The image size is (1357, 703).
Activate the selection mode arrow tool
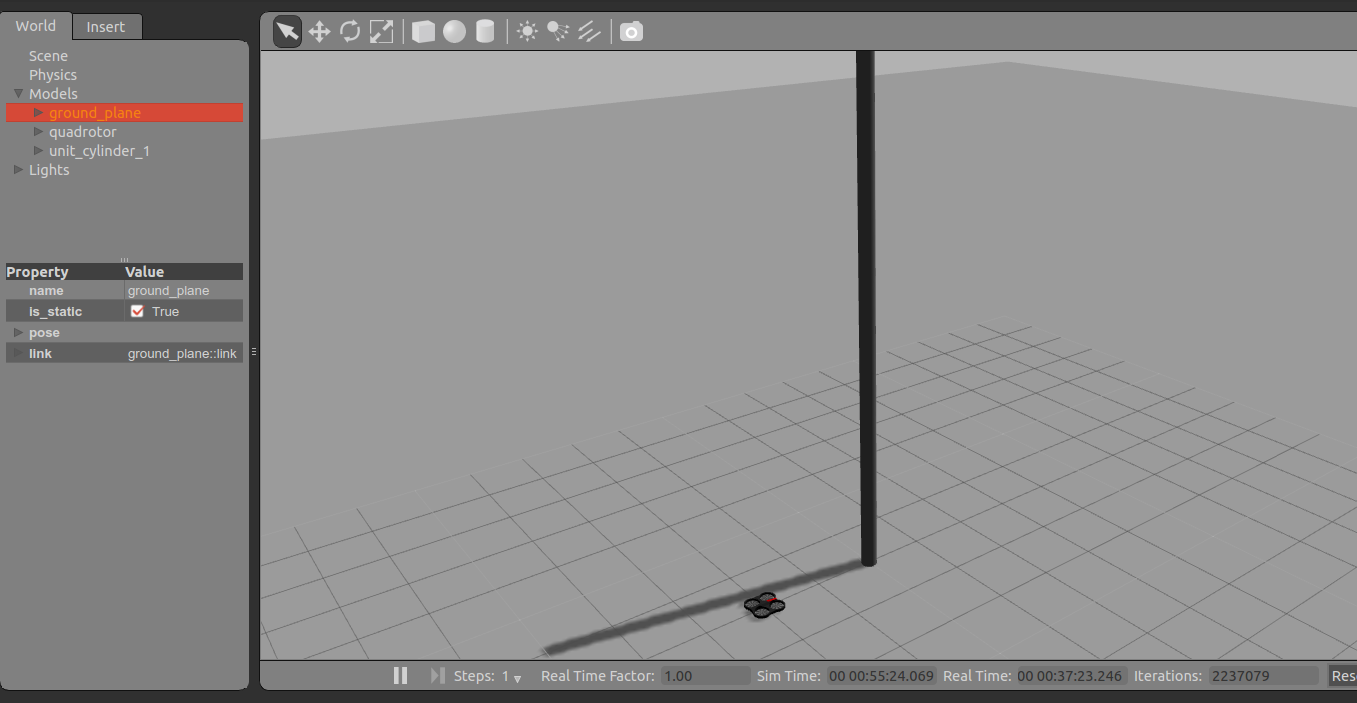287,32
